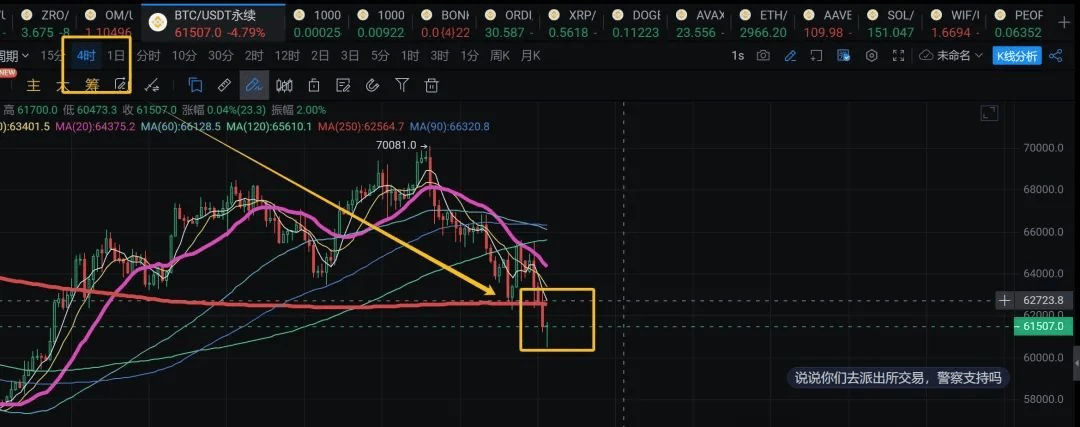Open the AAVE symbol tab
Image resolution: width=1080 pixels, height=427 pixels.
pyautogui.click(x=830, y=23)
